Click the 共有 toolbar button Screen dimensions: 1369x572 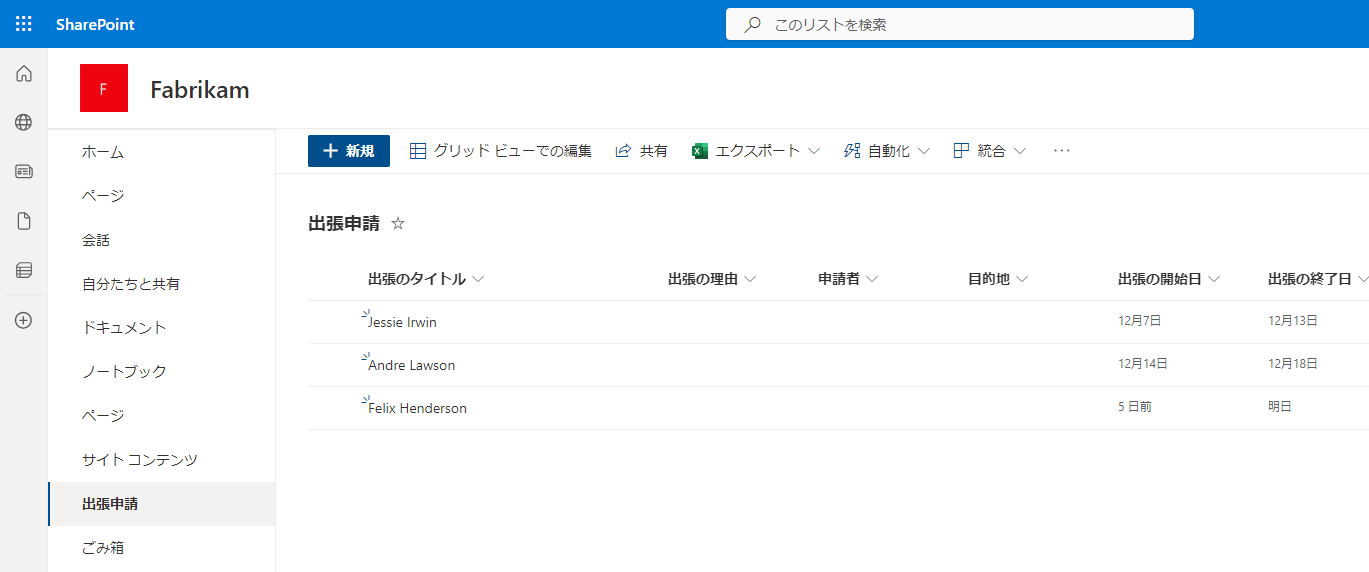[641, 151]
